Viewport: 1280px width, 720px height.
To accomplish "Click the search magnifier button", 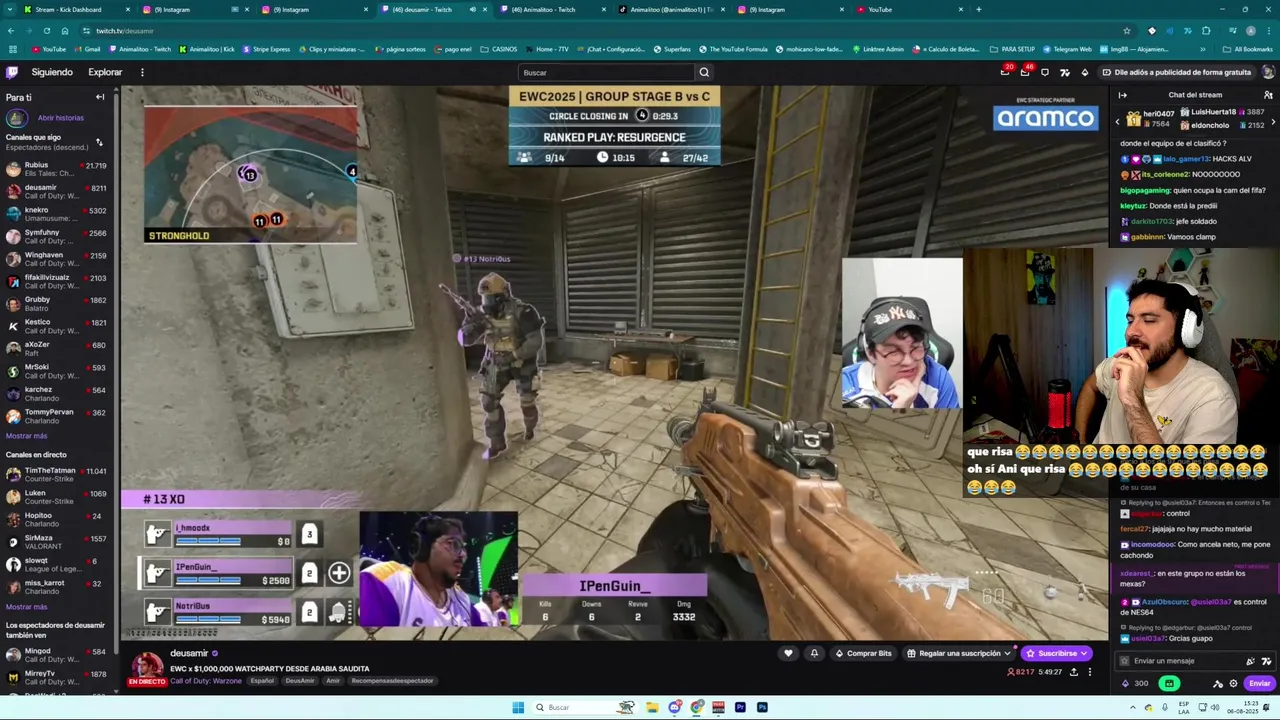I will [704, 72].
